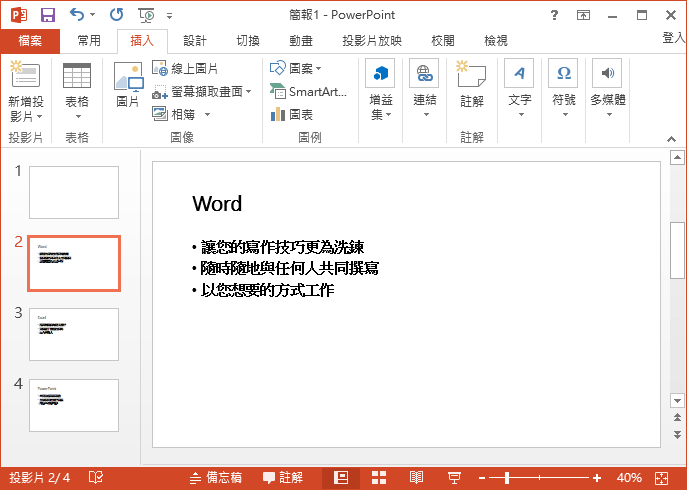
Task: Fit slide to current window icon
Action: (x=662, y=478)
